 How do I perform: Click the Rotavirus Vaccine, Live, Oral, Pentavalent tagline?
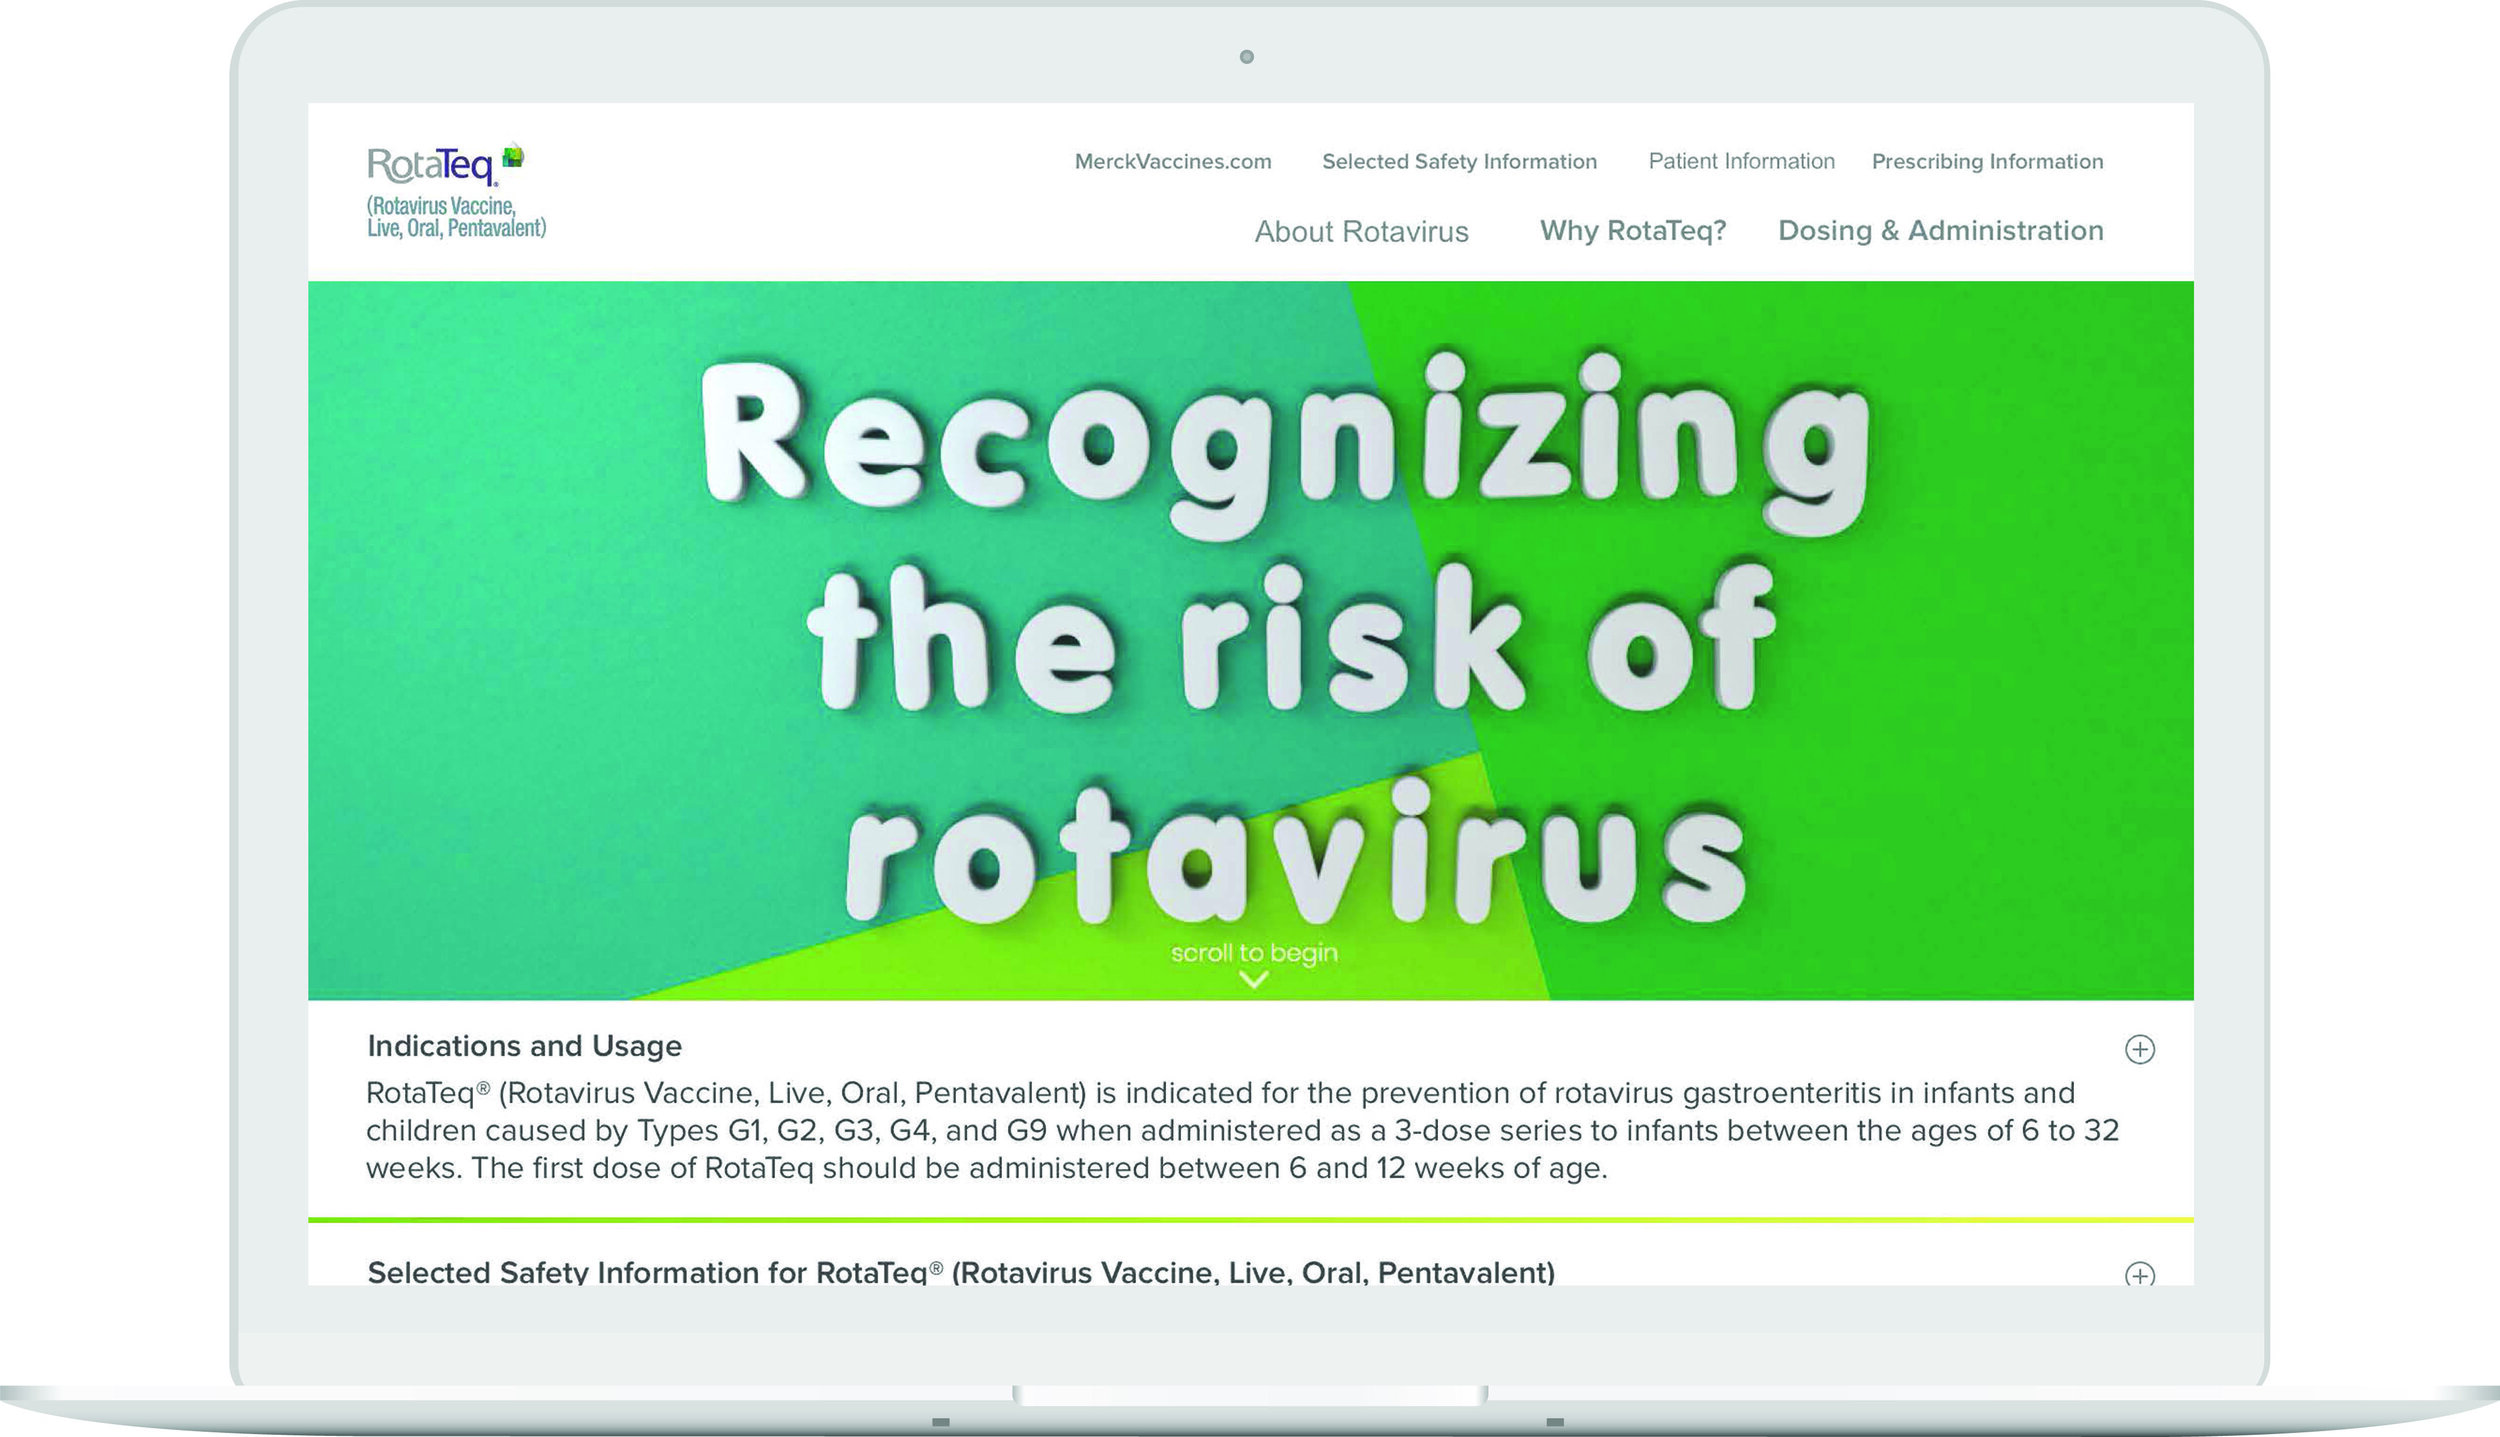click(456, 217)
